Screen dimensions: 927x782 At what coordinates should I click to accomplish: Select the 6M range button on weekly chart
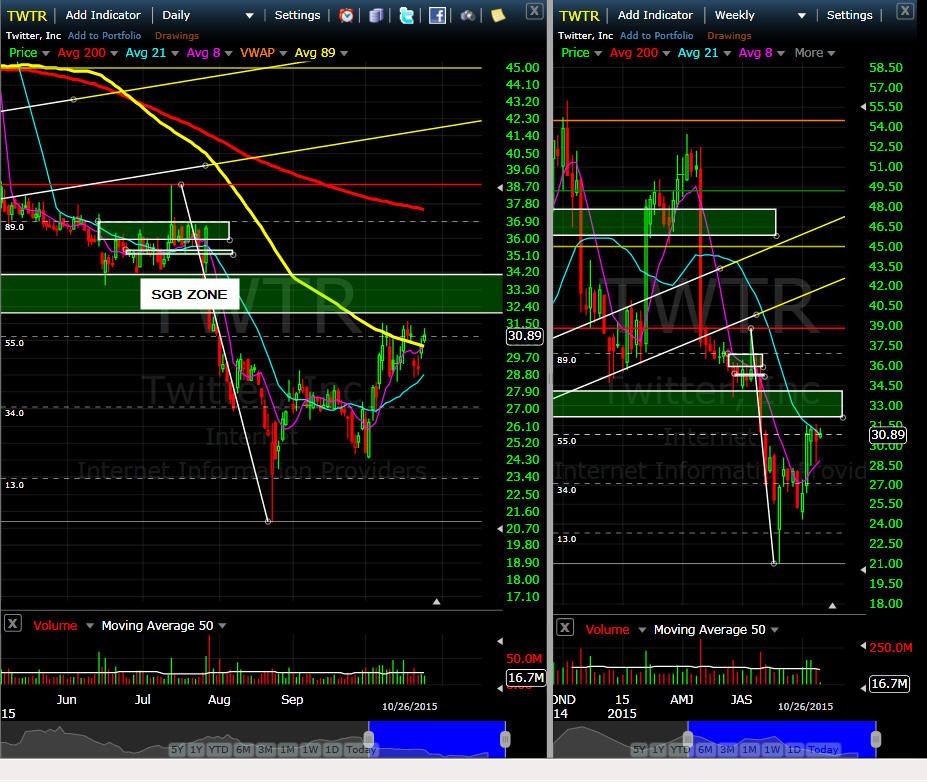[705, 749]
